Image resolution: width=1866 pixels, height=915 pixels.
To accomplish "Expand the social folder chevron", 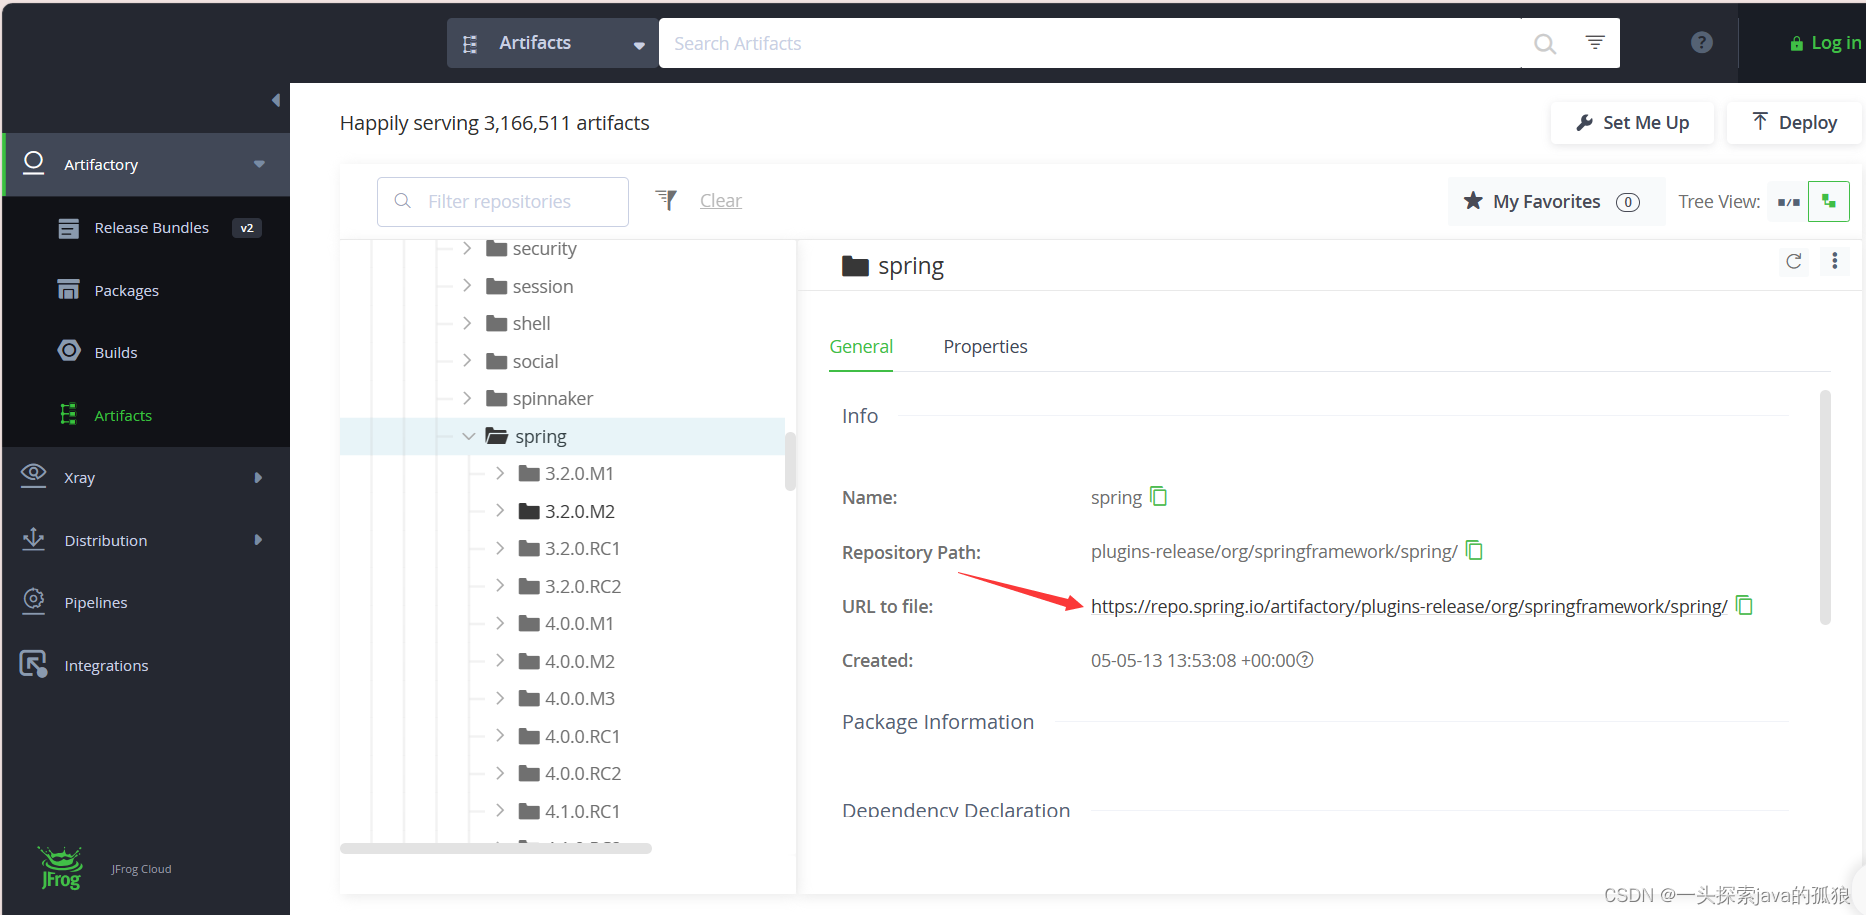I will point(467,361).
